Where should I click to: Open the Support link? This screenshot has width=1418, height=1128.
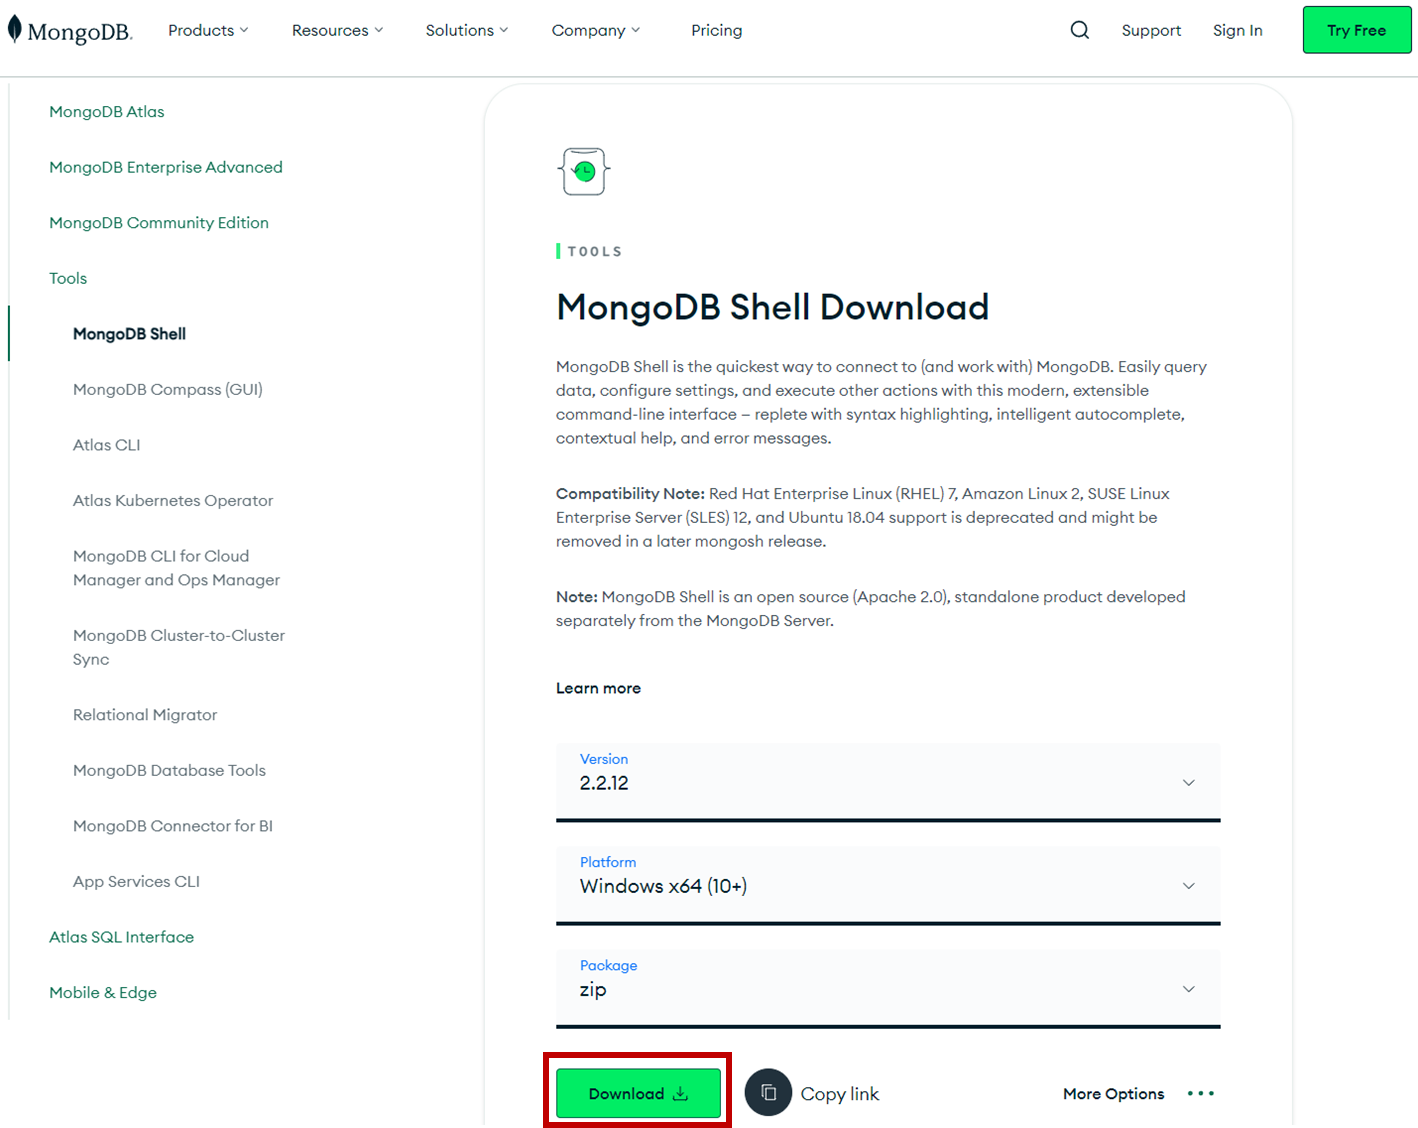1151,30
